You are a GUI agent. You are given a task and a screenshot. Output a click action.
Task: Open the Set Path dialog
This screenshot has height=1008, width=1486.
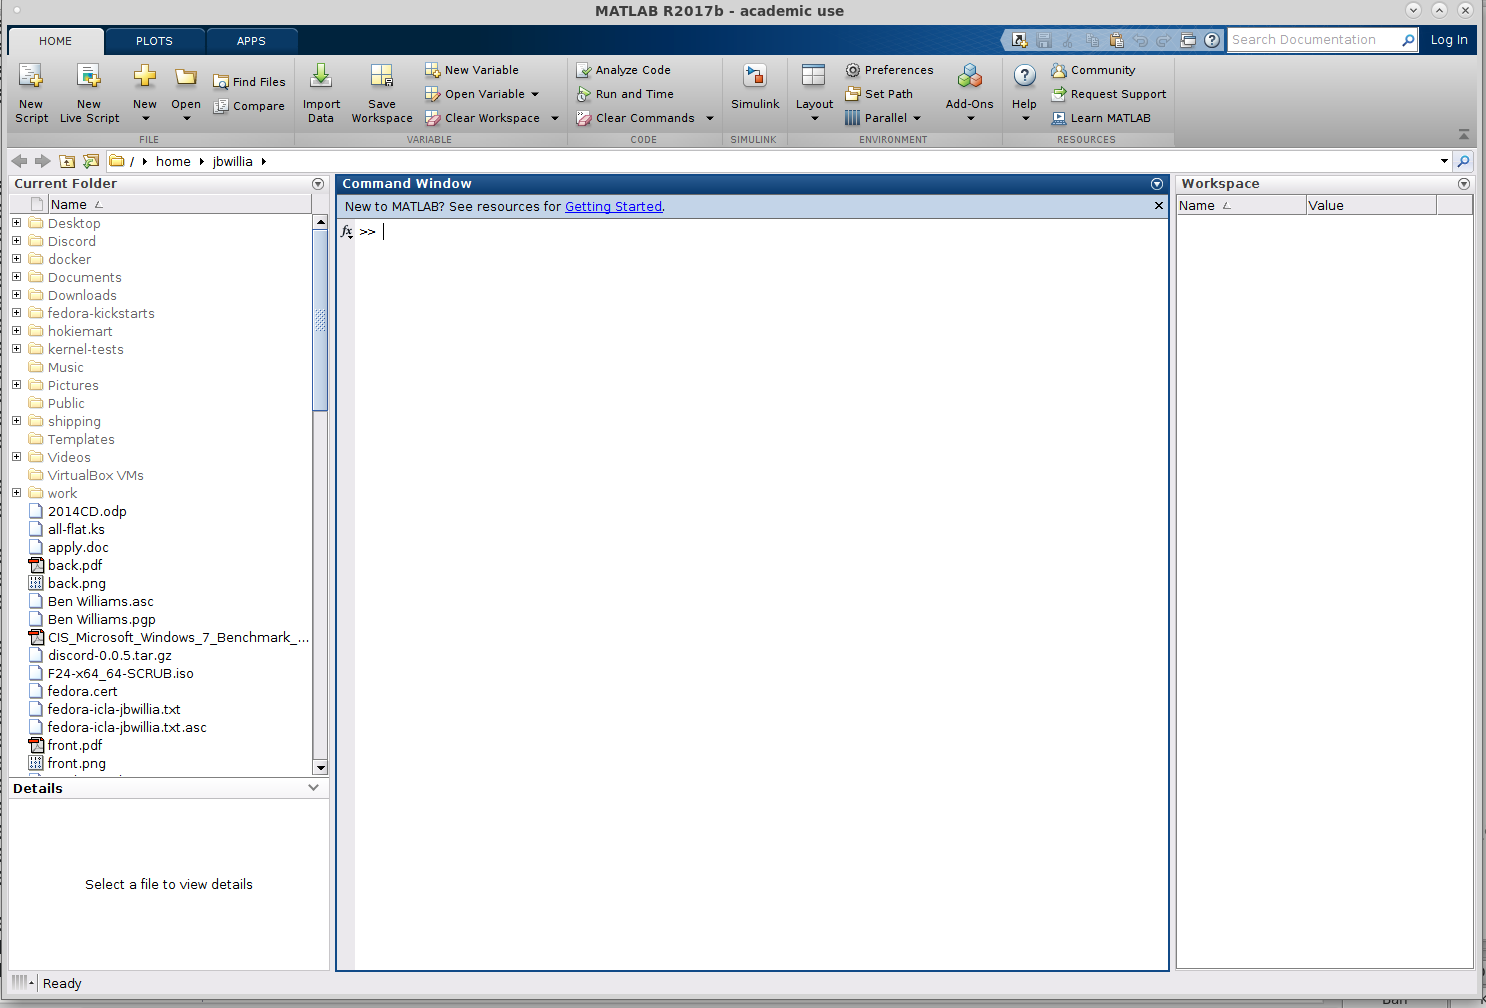tap(879, 94)
